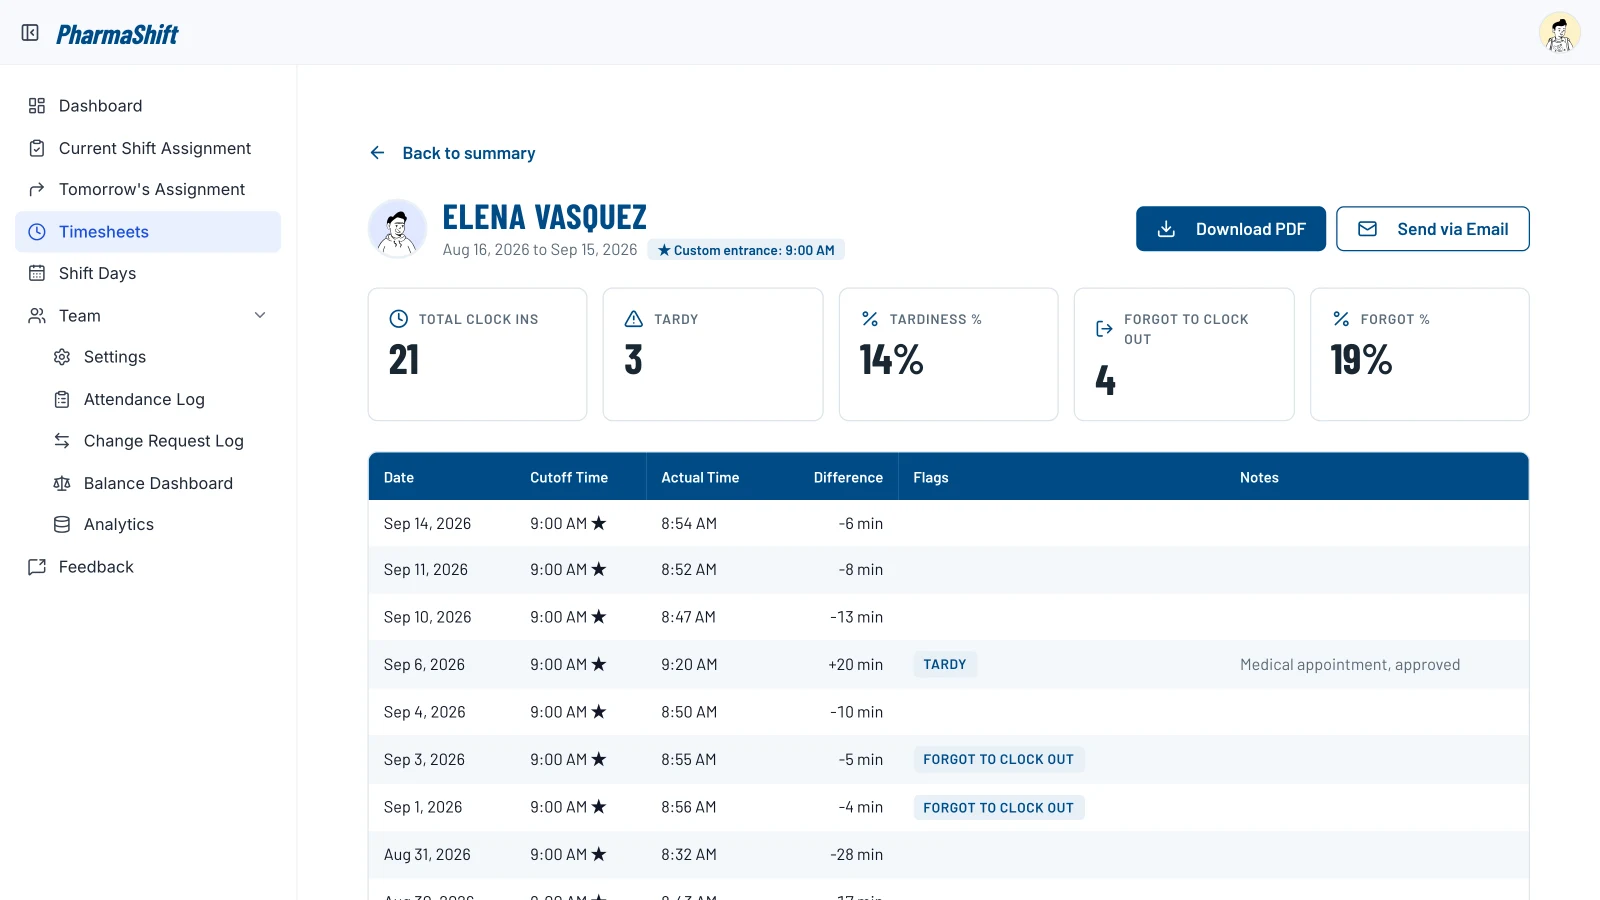Image resolution: width=1600 pixels, height=900 pixels.
Task: Click the Total Clock Ins clock icon
Action: click(398, 319)
